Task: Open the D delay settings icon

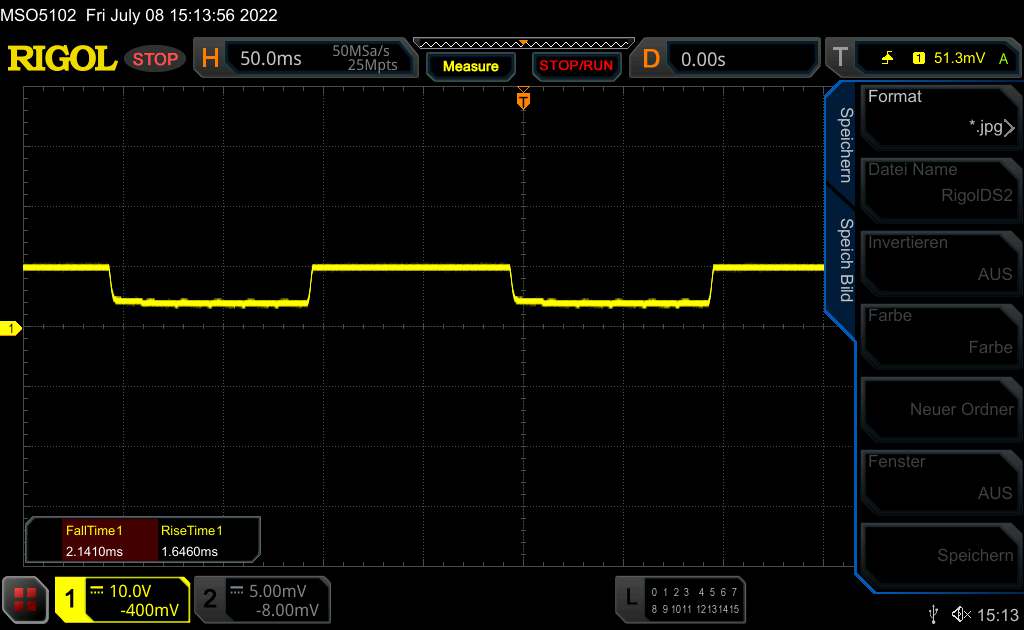Action: coord(650,59)
